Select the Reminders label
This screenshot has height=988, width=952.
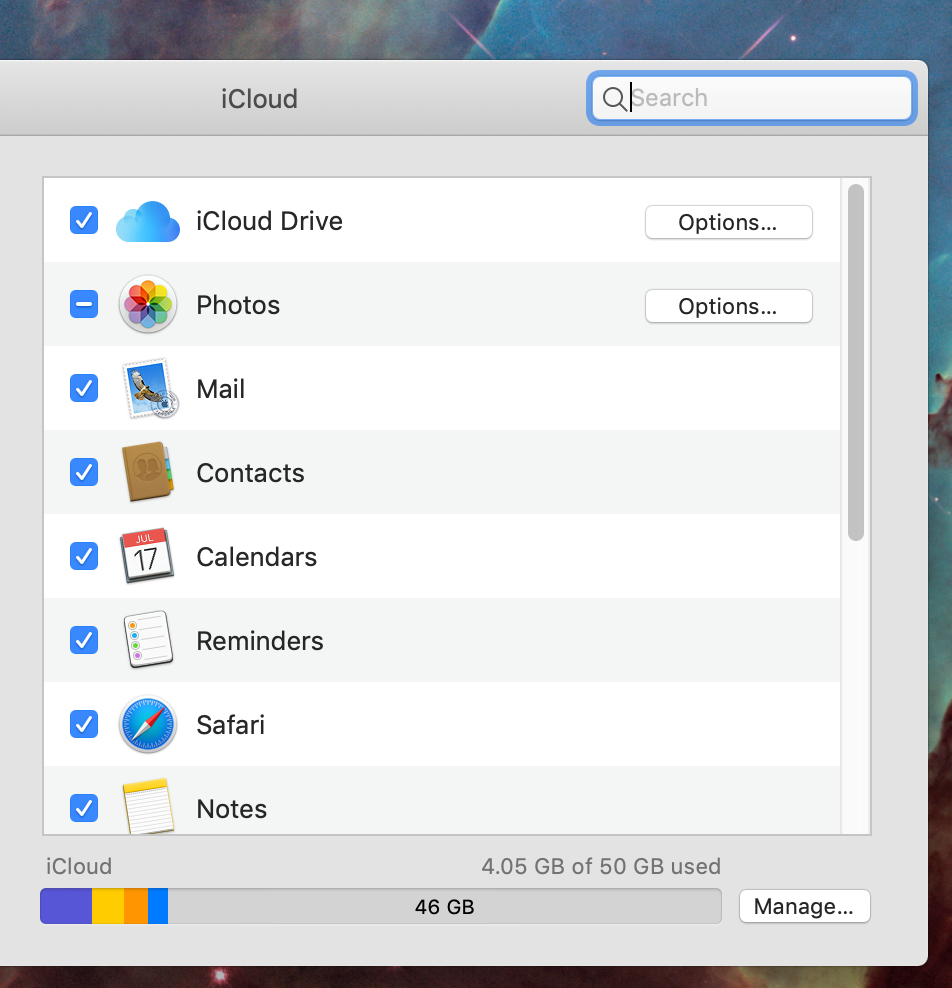tap(260, 641)
